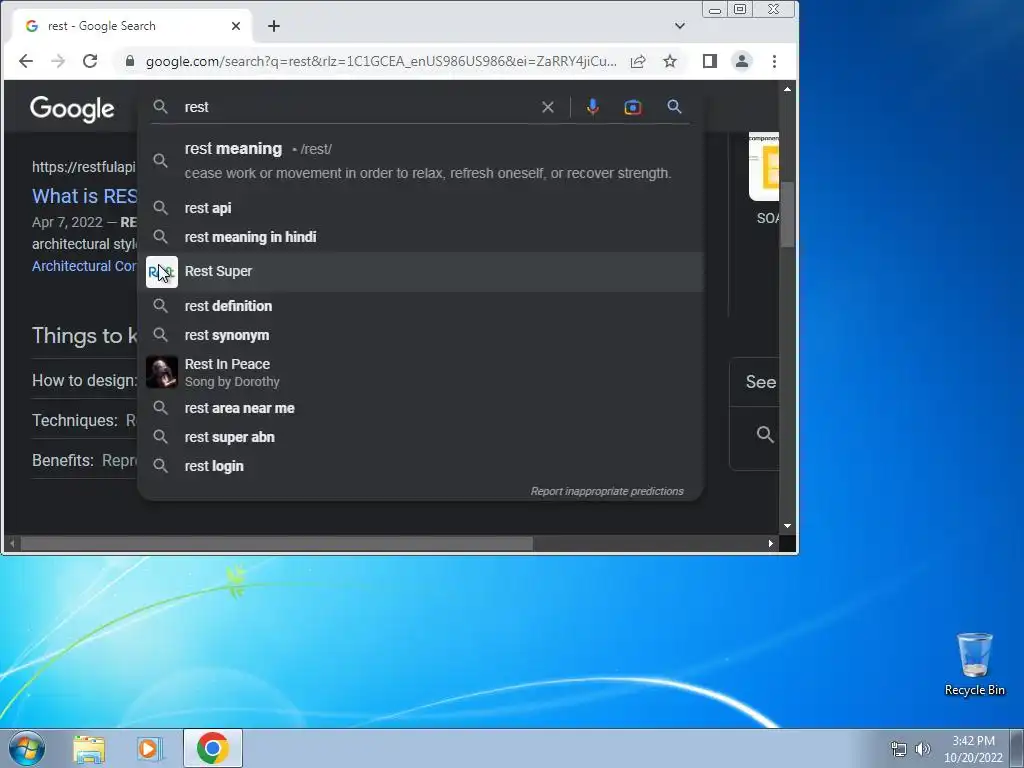Select suggestion 'rest definition'
Screen dimensions: 1024x768
pos(421,306)
